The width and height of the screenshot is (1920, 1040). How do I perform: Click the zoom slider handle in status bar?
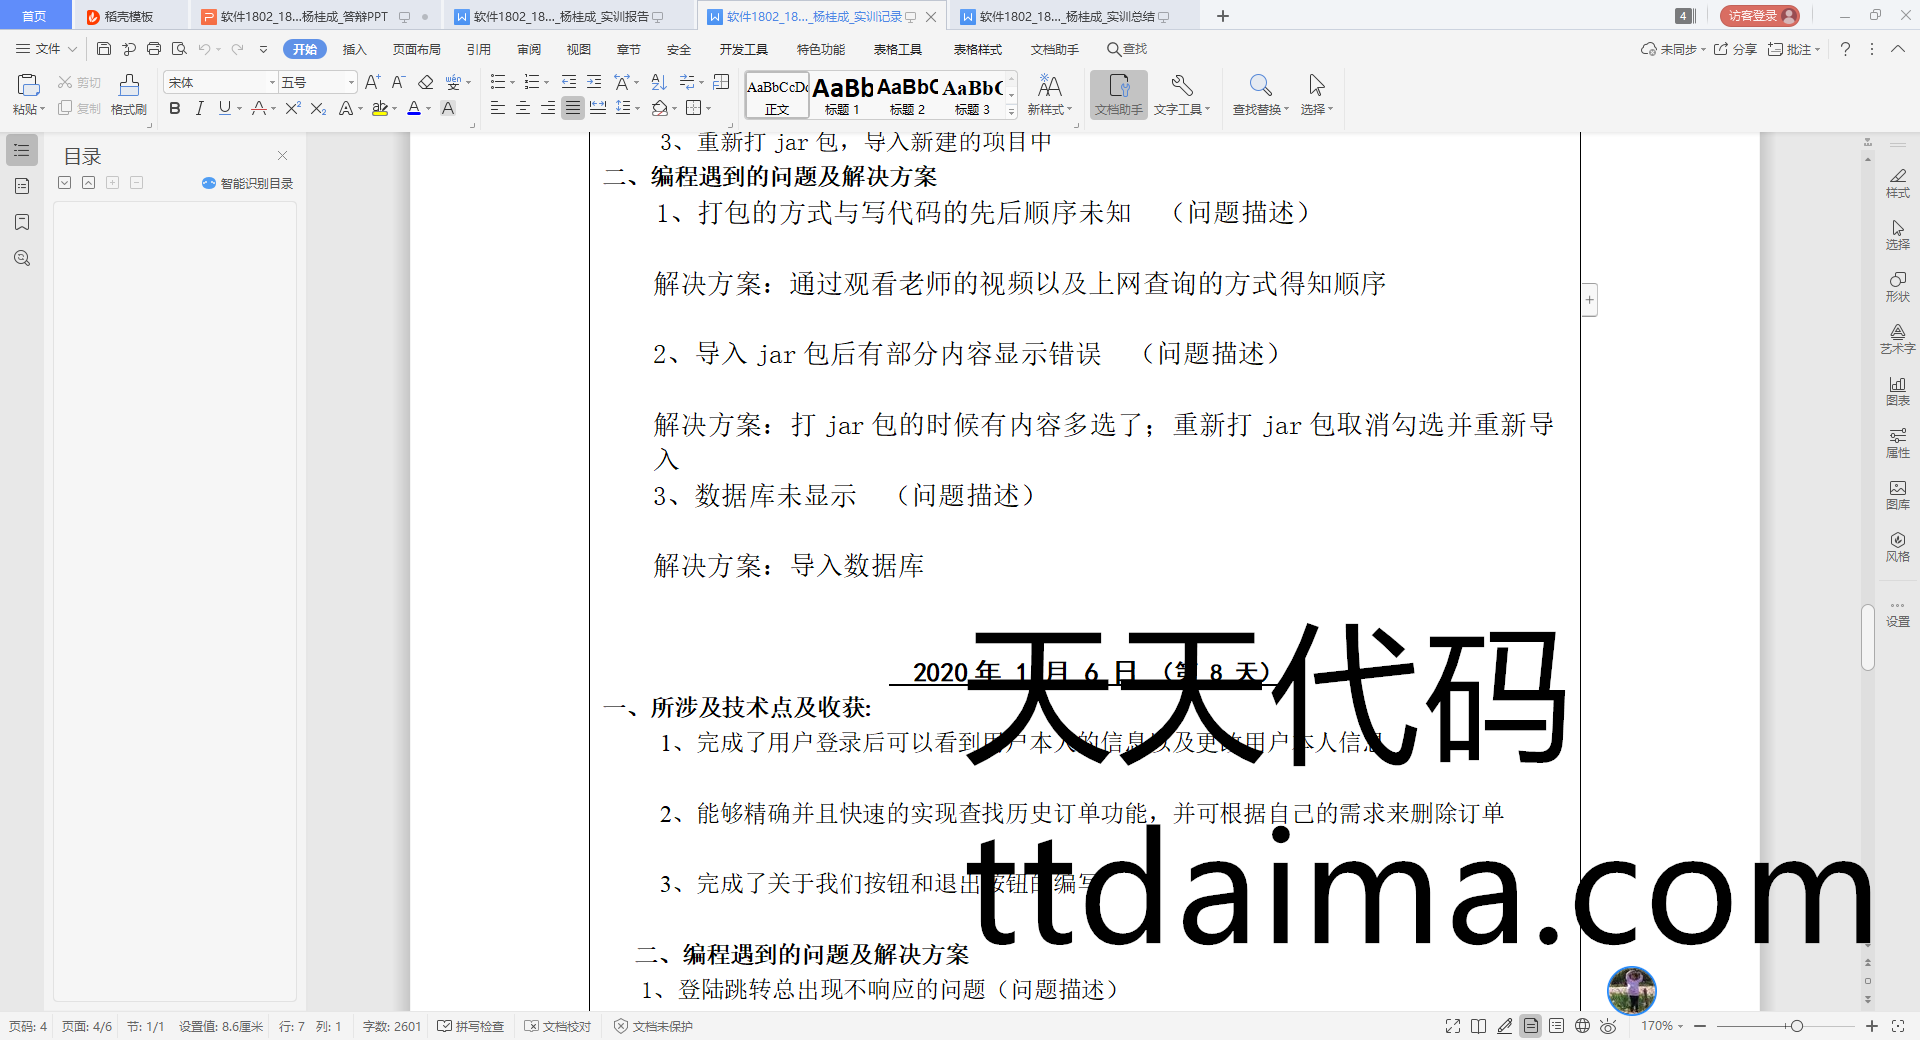1797,1026
